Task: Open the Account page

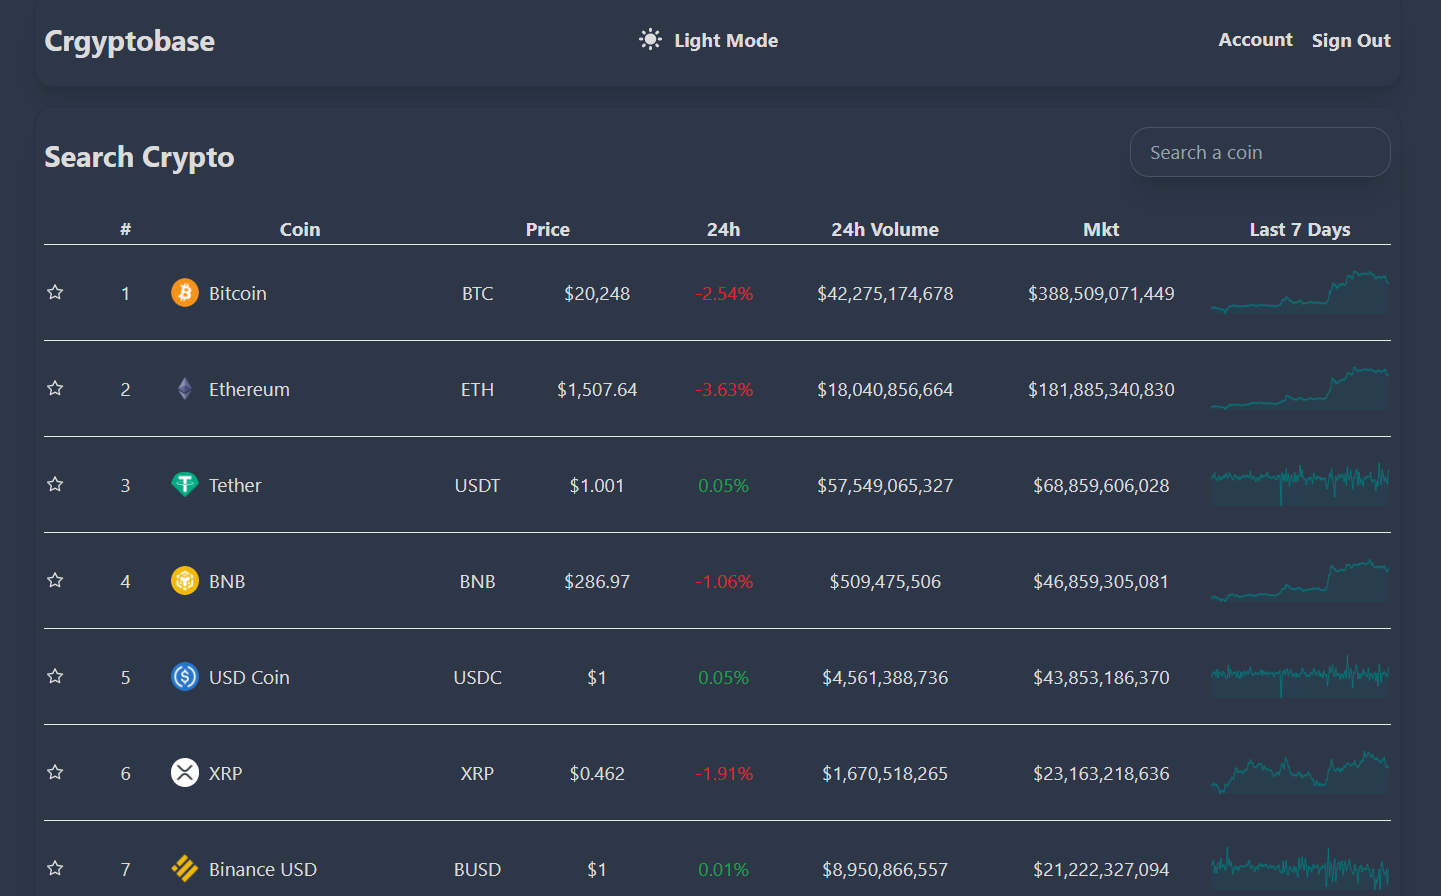Action: 1255,40
